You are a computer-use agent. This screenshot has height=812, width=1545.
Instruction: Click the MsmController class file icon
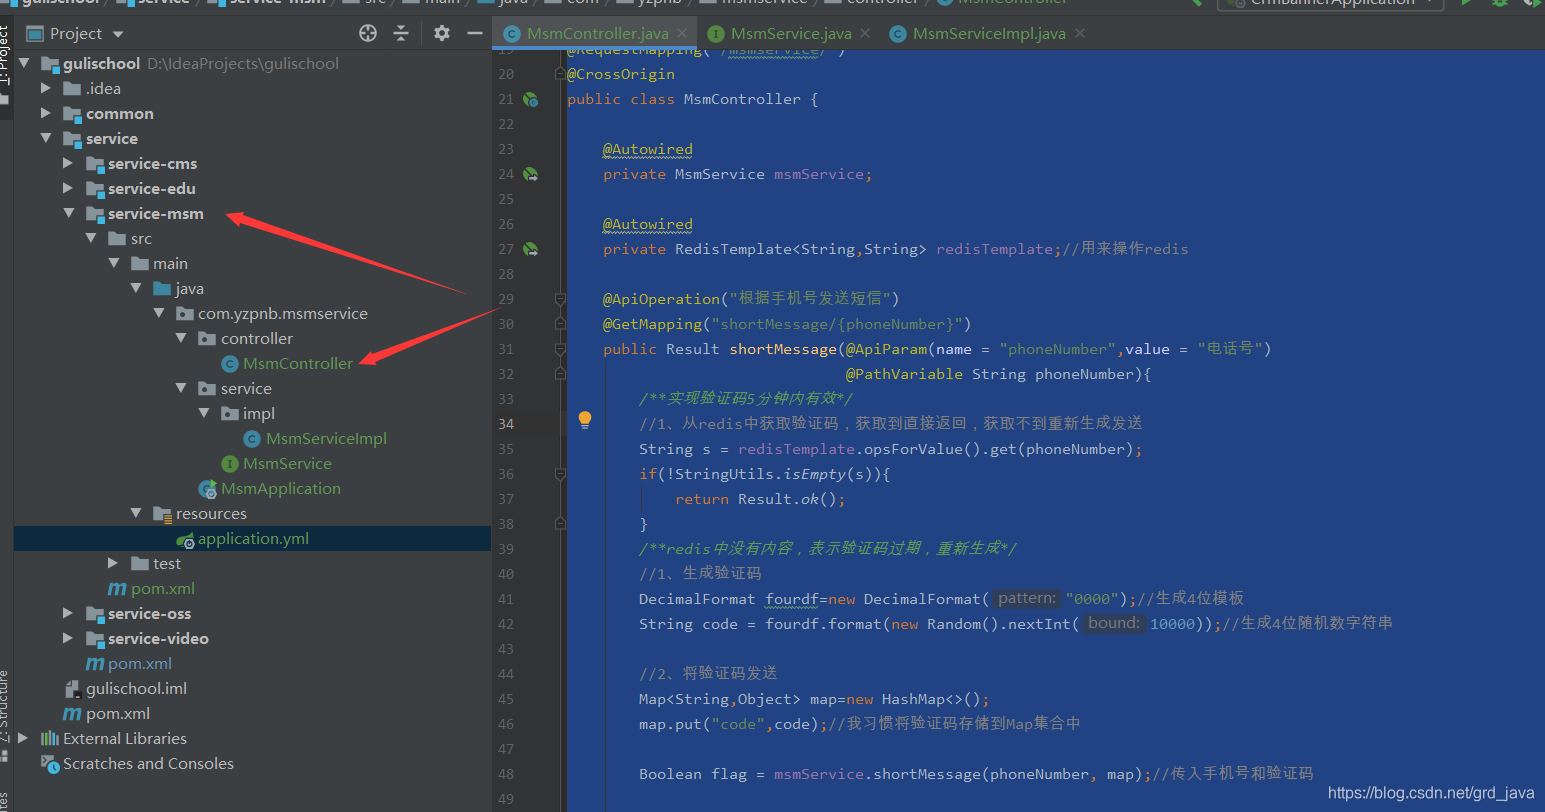[230, 364]
